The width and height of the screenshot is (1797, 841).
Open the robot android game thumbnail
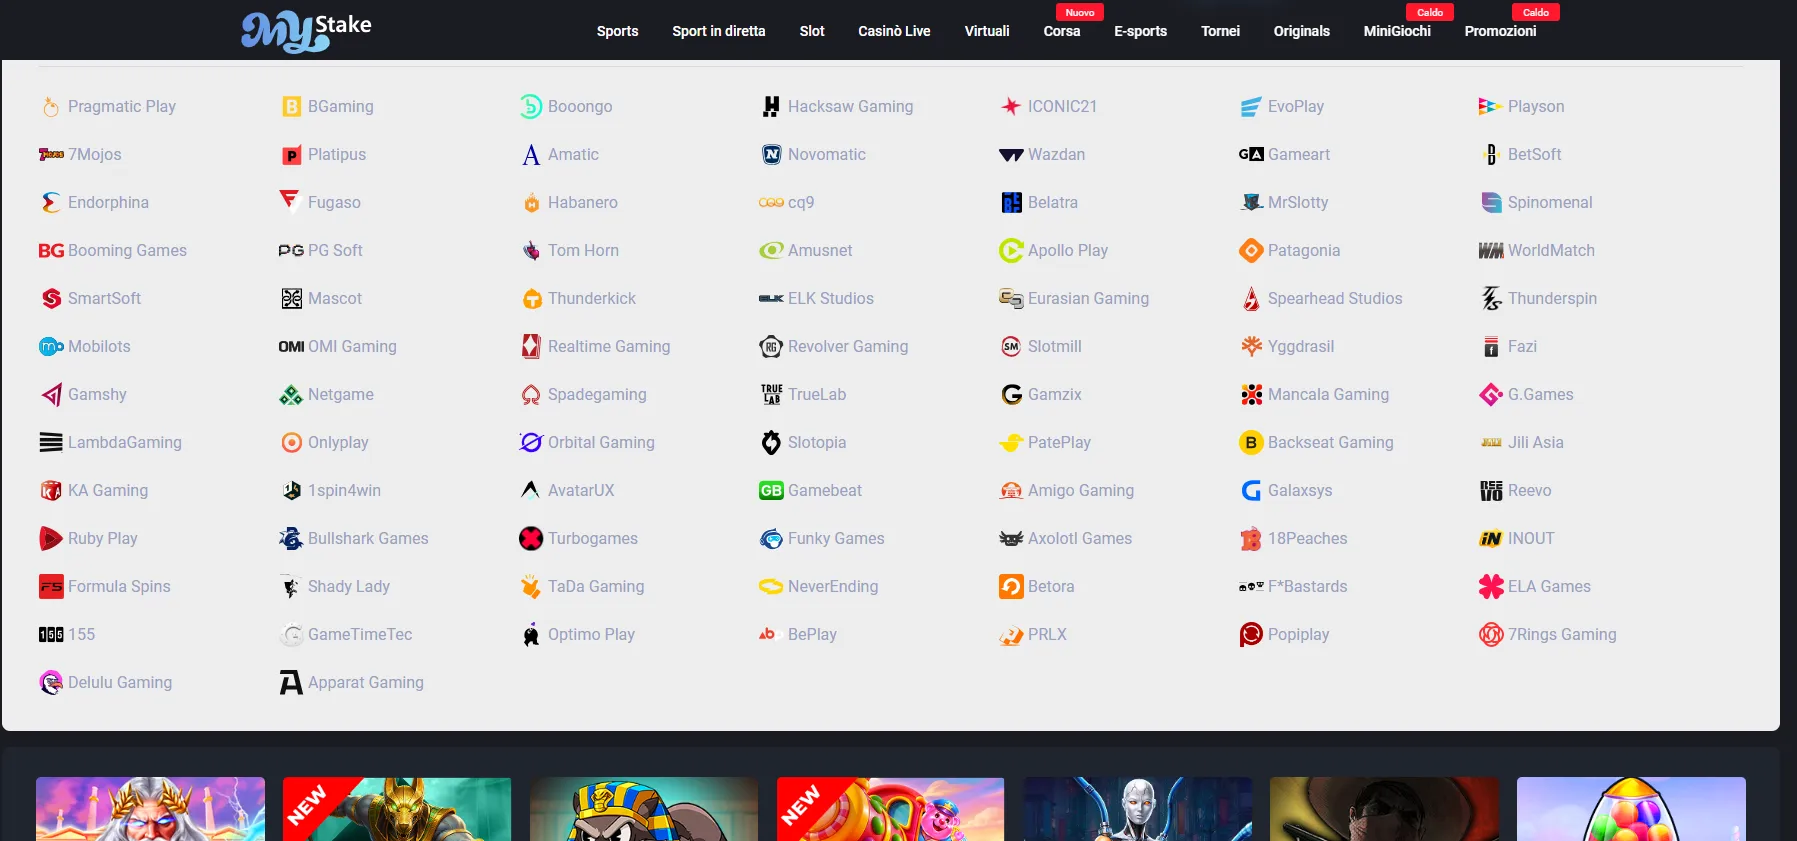(x=1138, y=809)
